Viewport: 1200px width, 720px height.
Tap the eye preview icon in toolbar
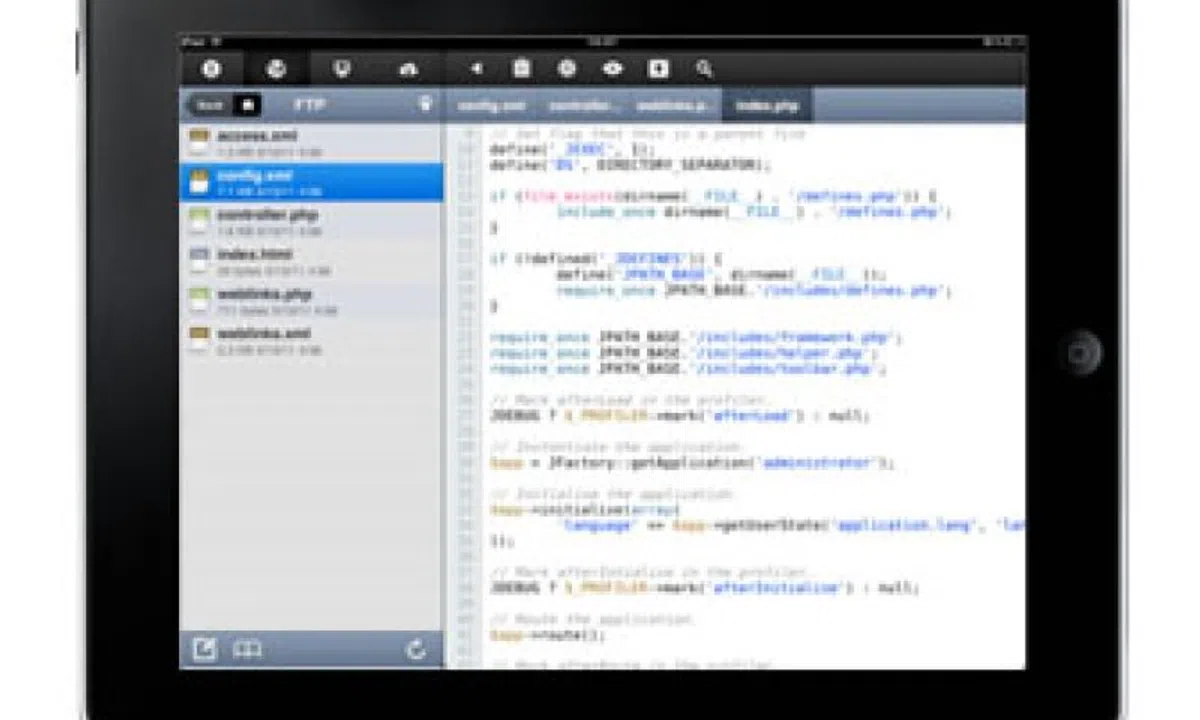tap(612, 69)
